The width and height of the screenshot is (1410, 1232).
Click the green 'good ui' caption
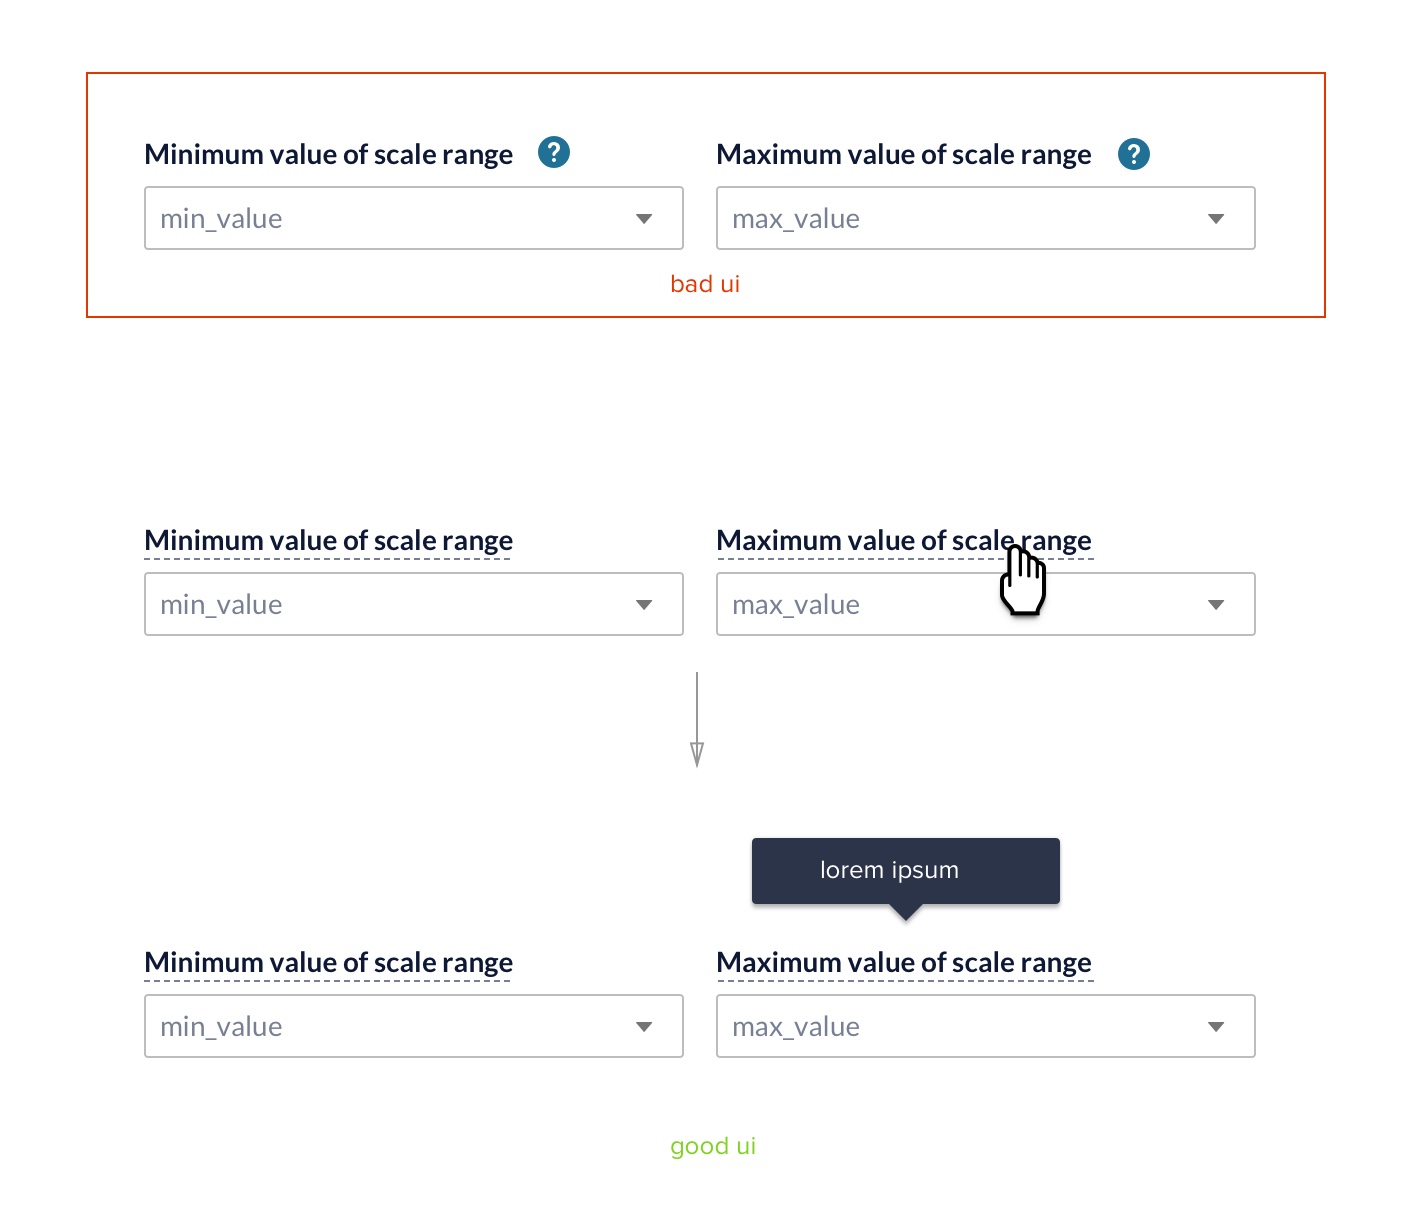[x=713, y=1146]
